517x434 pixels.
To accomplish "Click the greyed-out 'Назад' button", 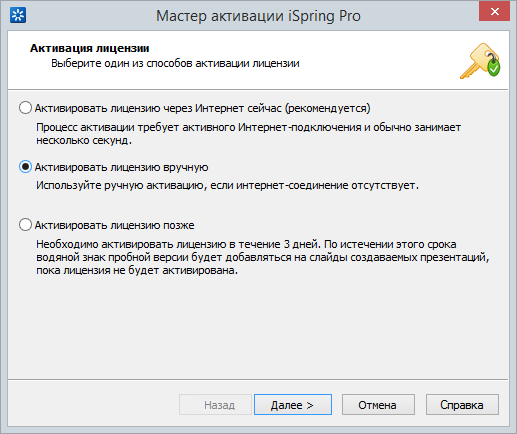I will pyautogui.click(x=215, y=405).
